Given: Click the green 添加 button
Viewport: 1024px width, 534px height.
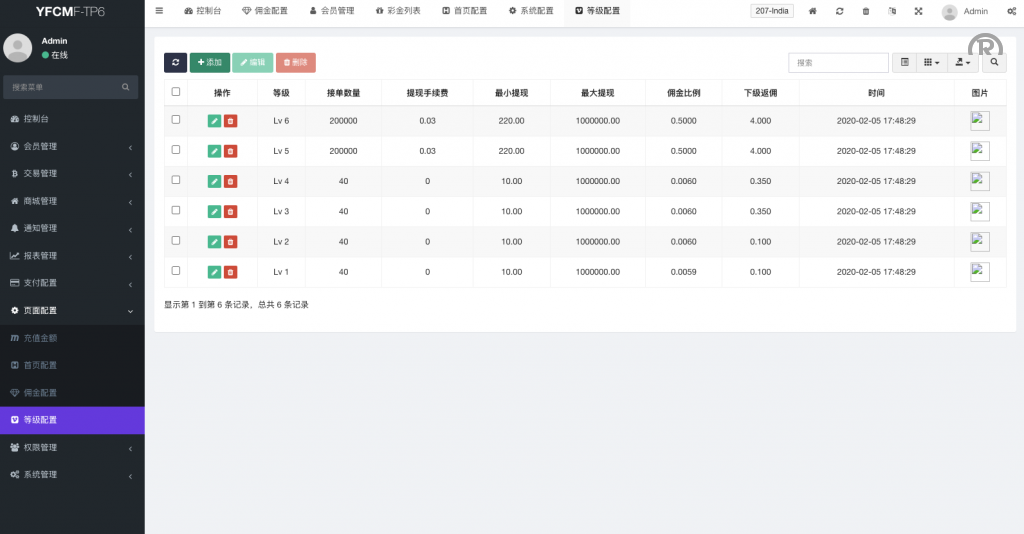Looking at the screenshot, I should [x=210, y=62].
